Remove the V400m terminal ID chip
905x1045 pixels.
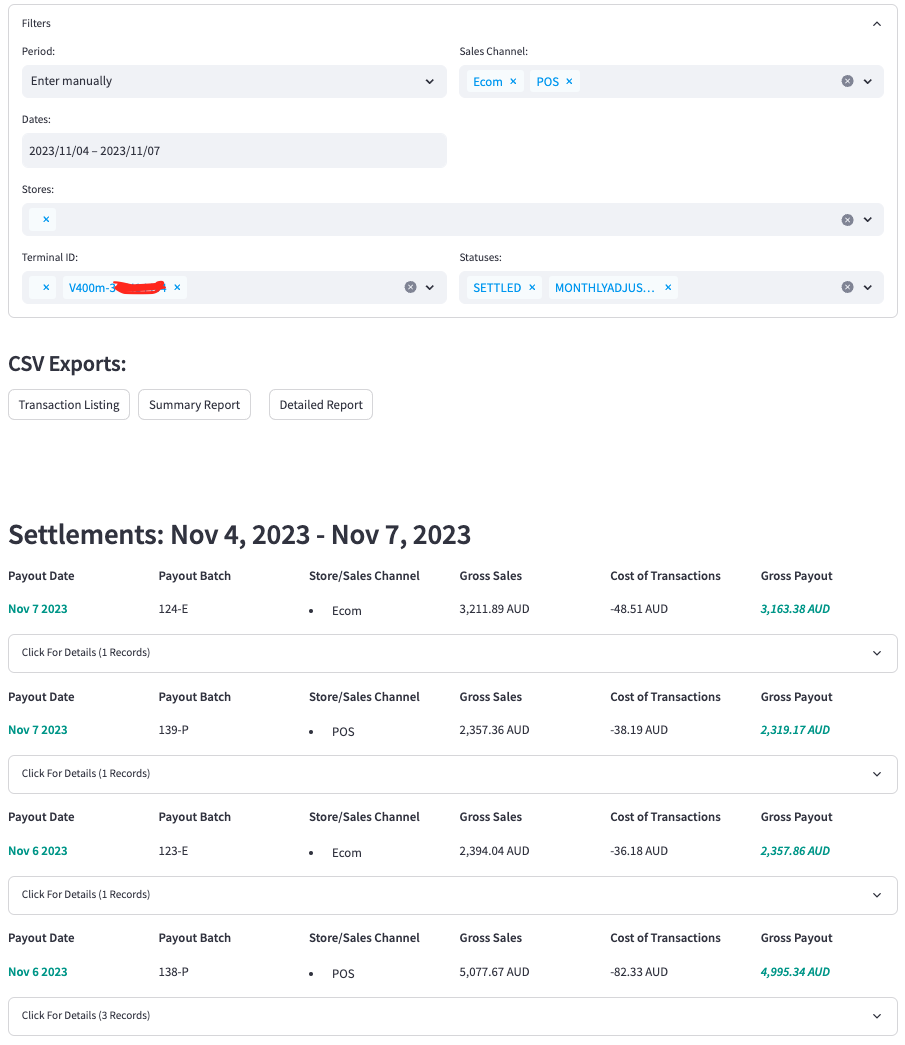pos(177,287)
